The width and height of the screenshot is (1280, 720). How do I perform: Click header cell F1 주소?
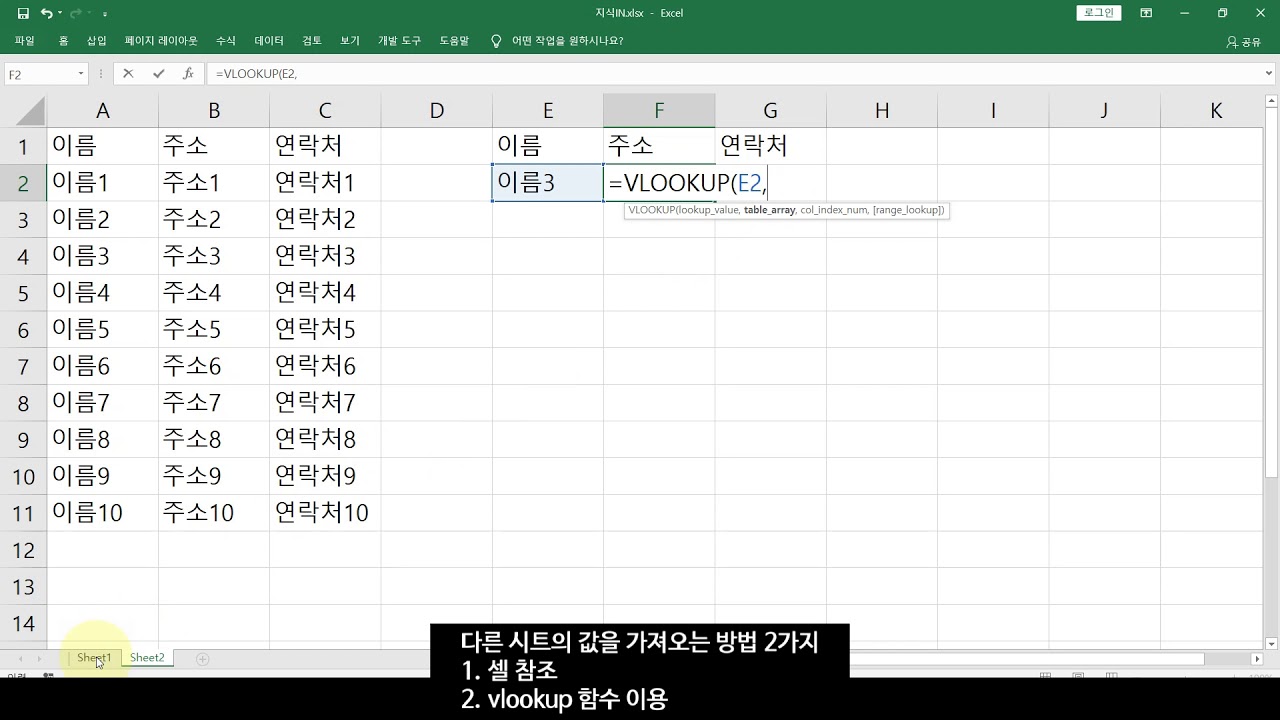click(659, 146)
